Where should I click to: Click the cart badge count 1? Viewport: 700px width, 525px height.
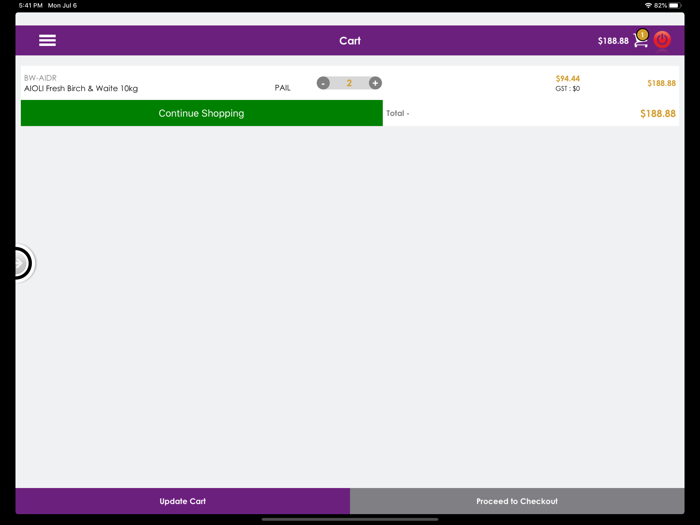coord(642,34)
